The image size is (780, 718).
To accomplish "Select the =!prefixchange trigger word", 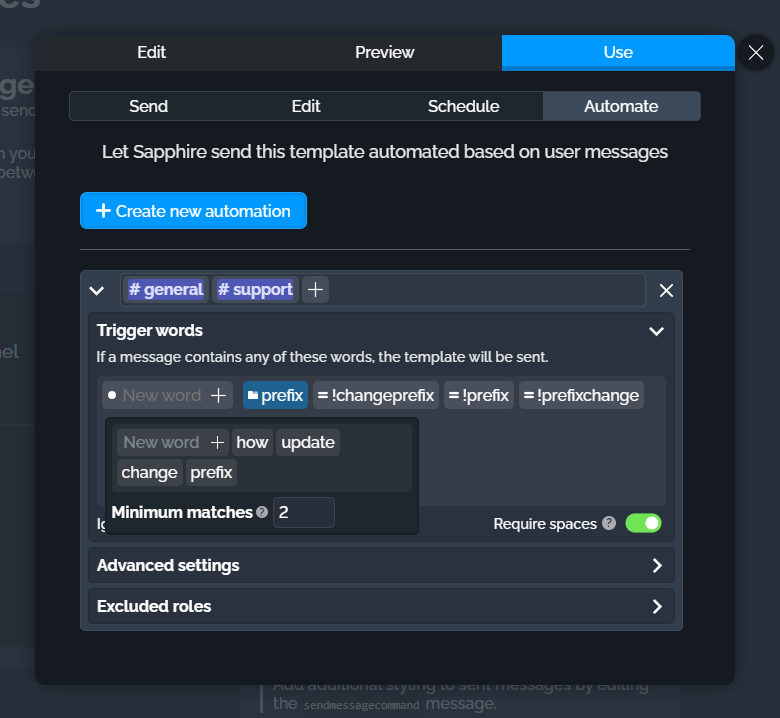I will point(581,395).
